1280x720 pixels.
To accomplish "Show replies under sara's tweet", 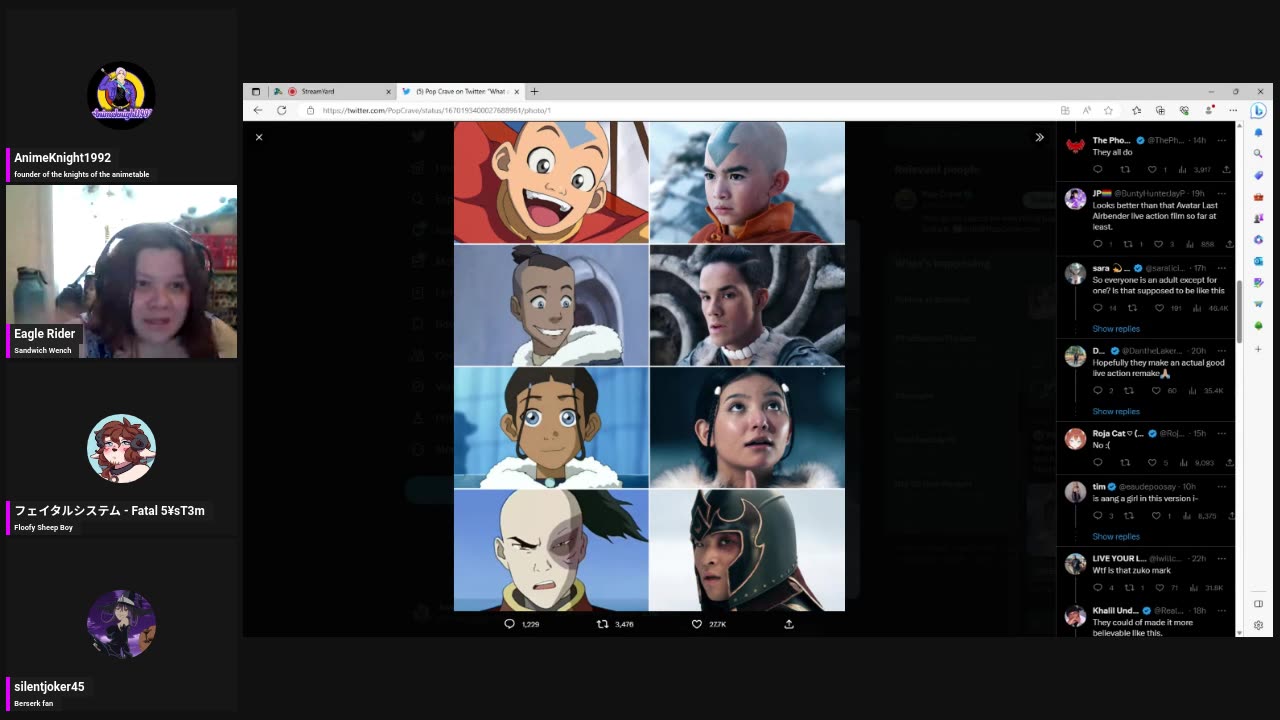I will 1116,329.
